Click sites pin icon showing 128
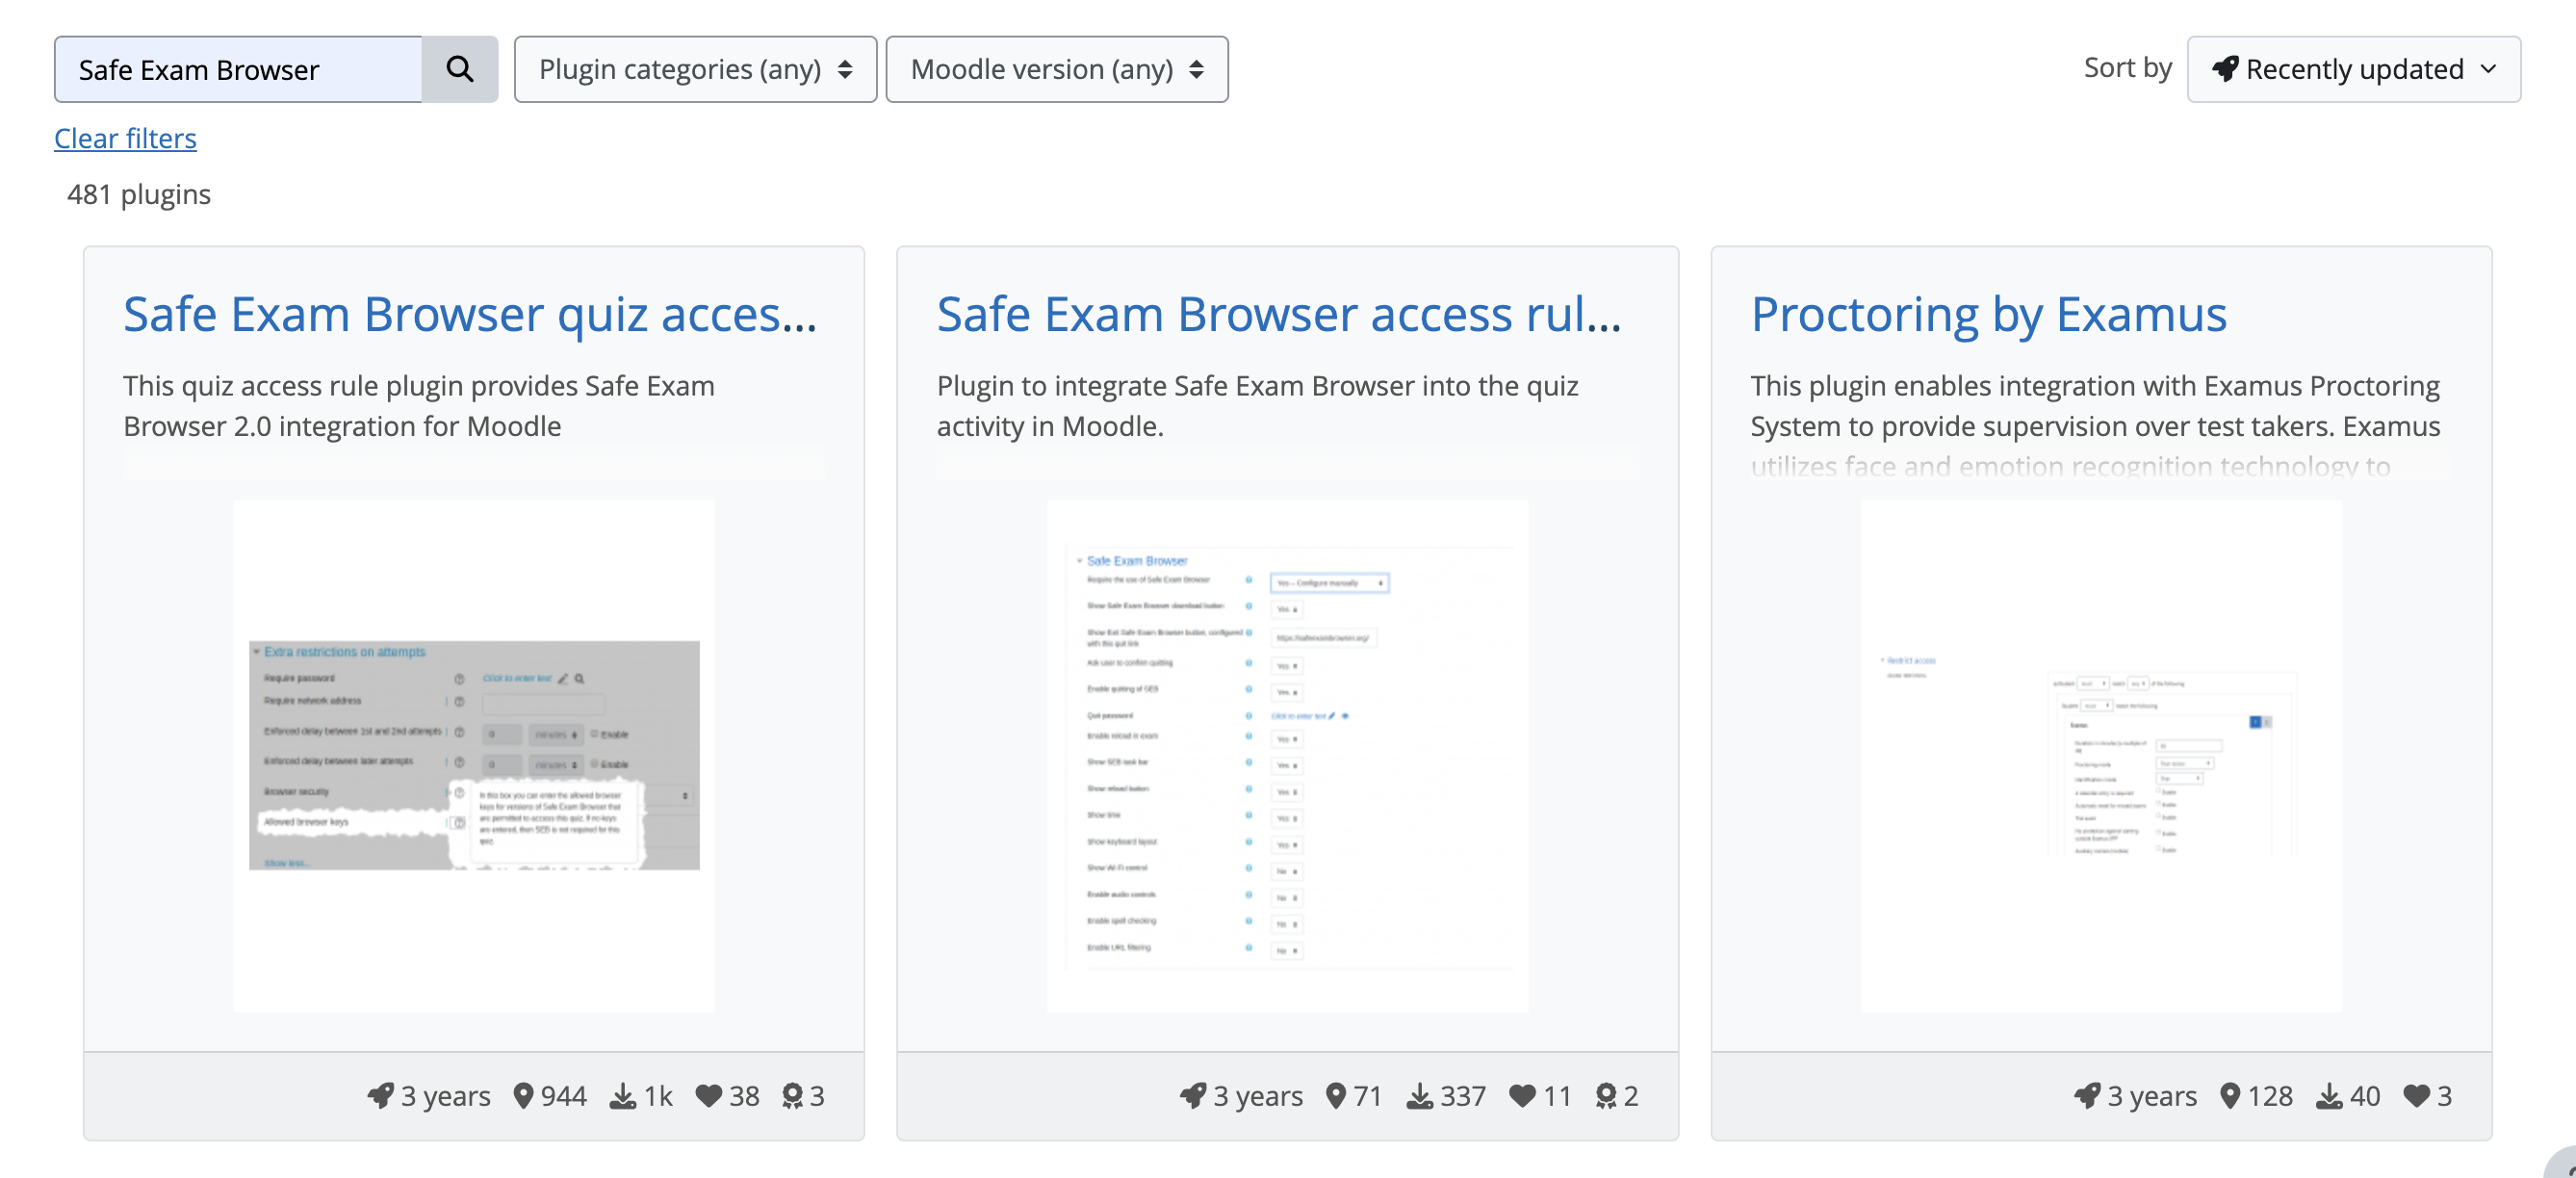2576x1178 pixels. tap(2229, 1096)
